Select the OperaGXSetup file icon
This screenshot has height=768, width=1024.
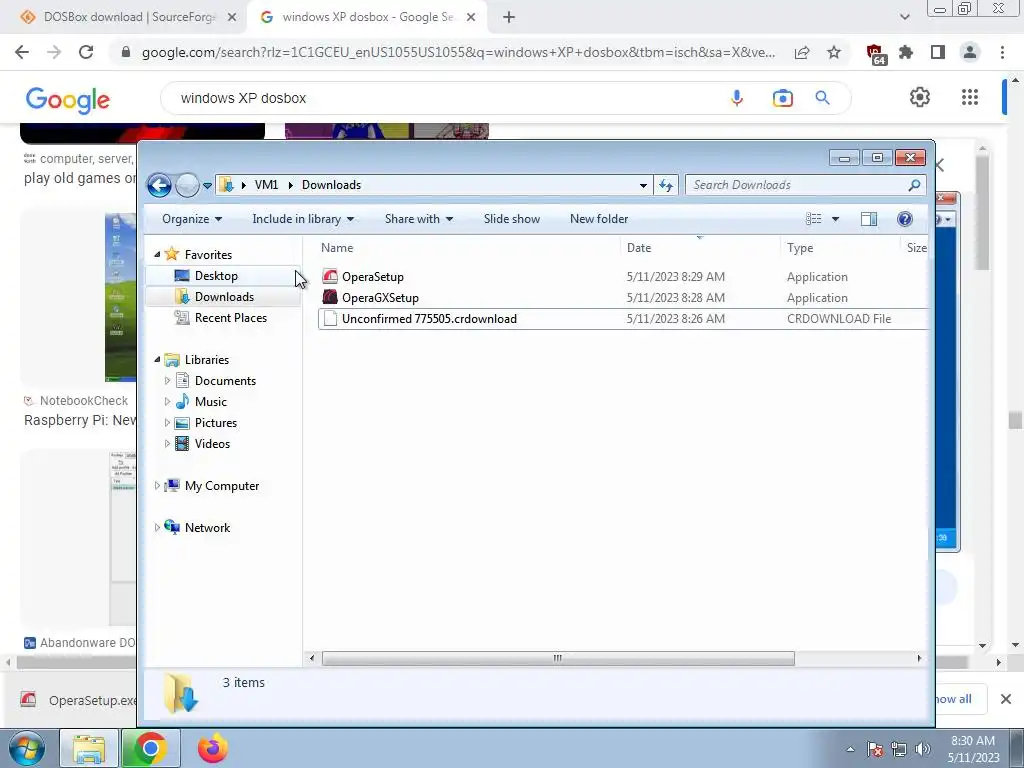tap(330, 297)
